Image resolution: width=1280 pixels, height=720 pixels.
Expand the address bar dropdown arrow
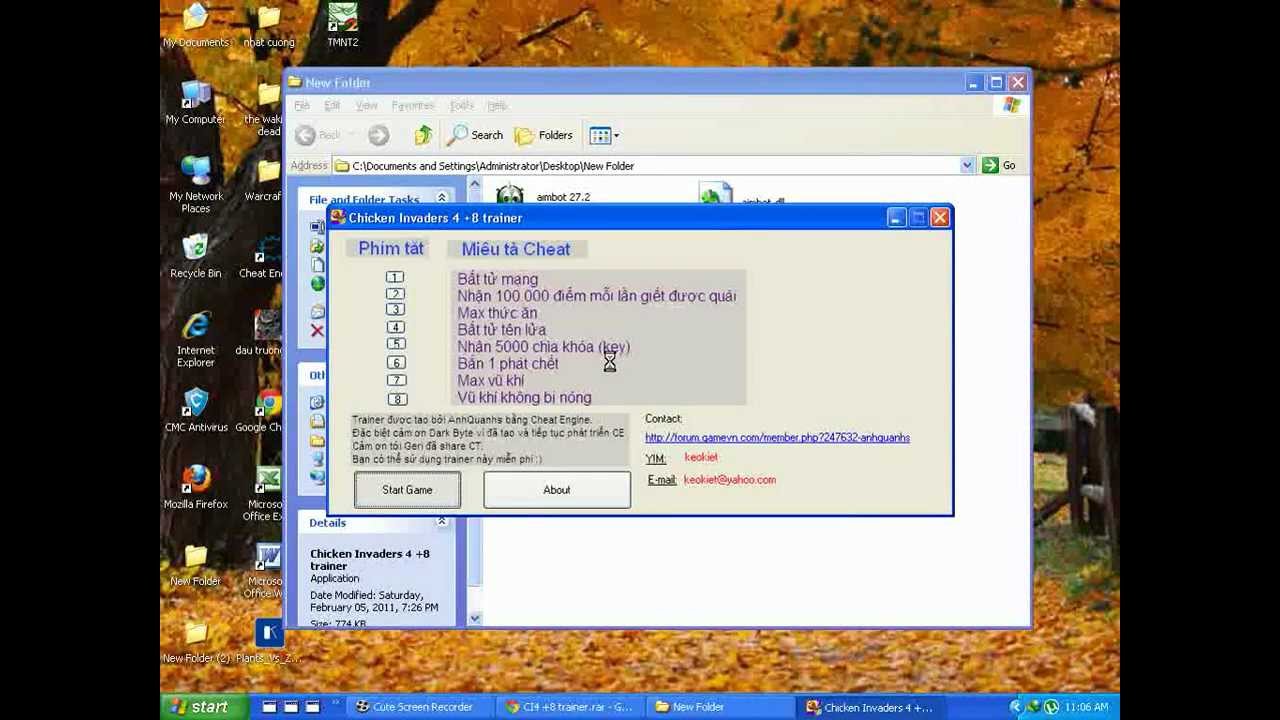pyautogui.click(x=967, y=165)
